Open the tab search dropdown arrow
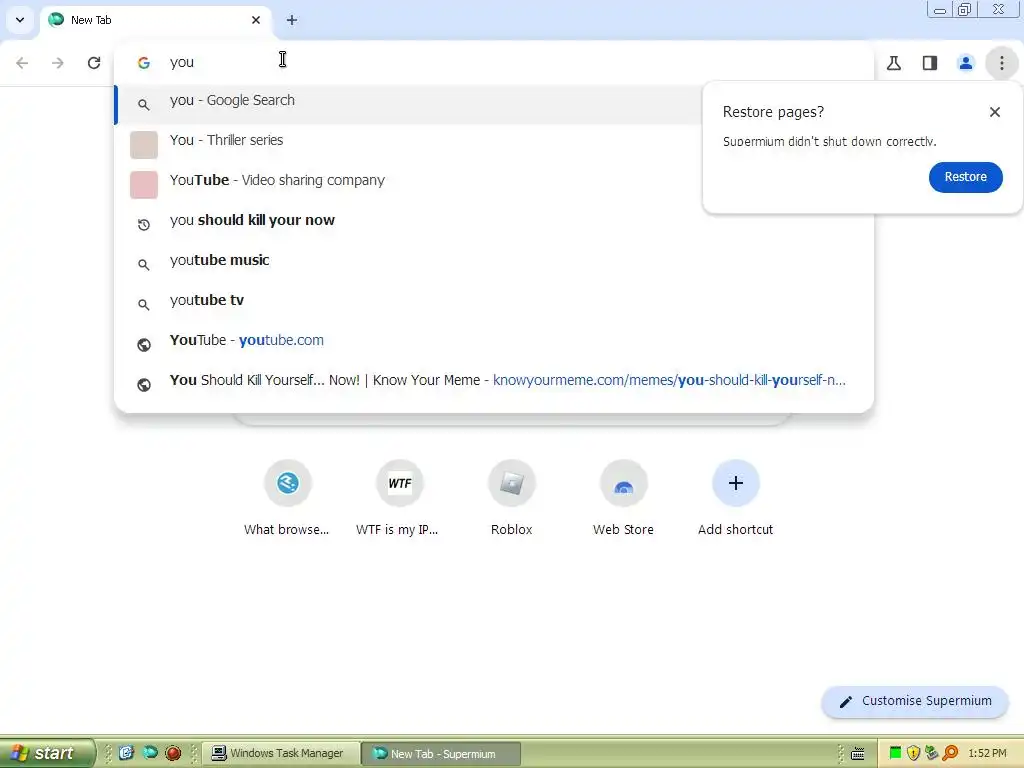 coord(20,20)
